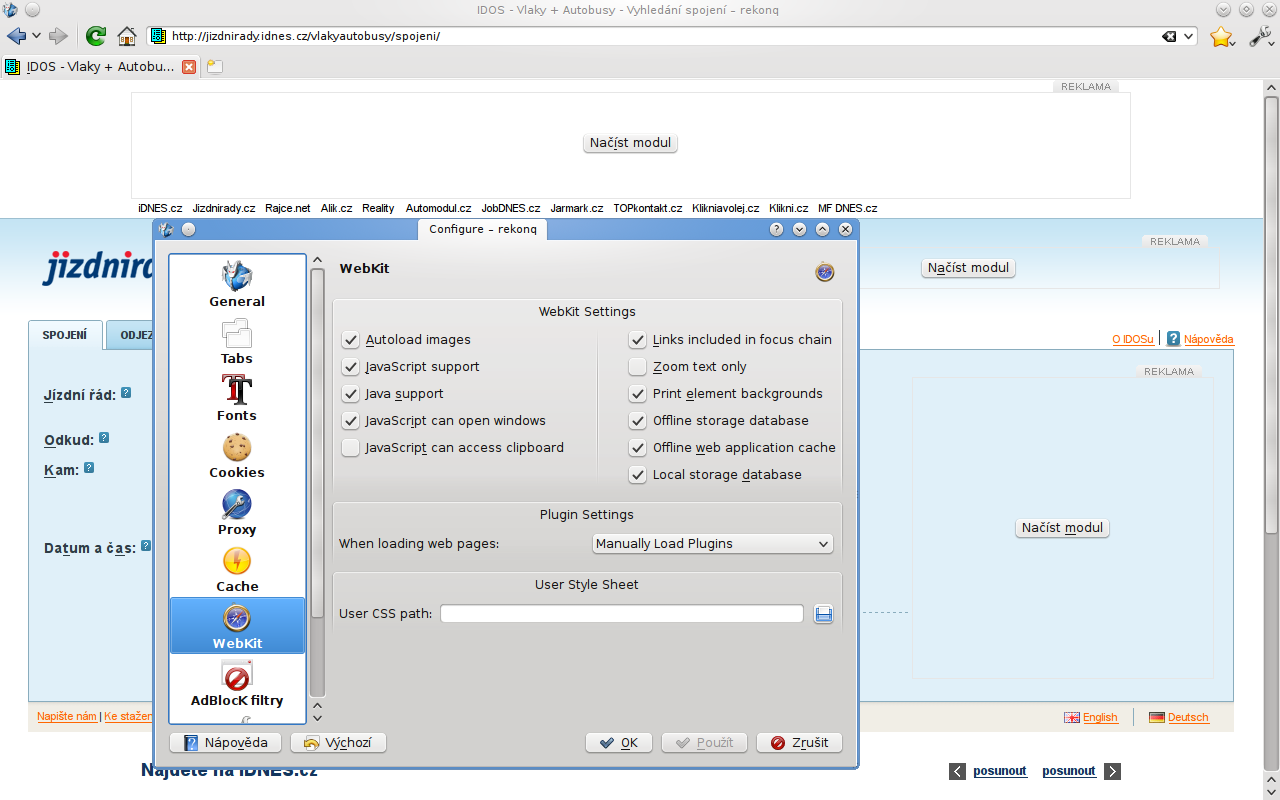
Task: Click help icon next to Datum a čas
Action: 146,546
